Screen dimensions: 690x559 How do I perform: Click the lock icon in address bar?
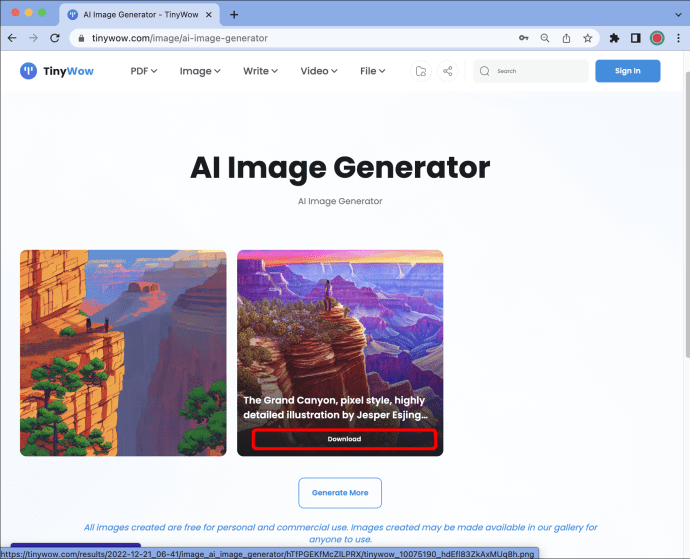(81, 38)
